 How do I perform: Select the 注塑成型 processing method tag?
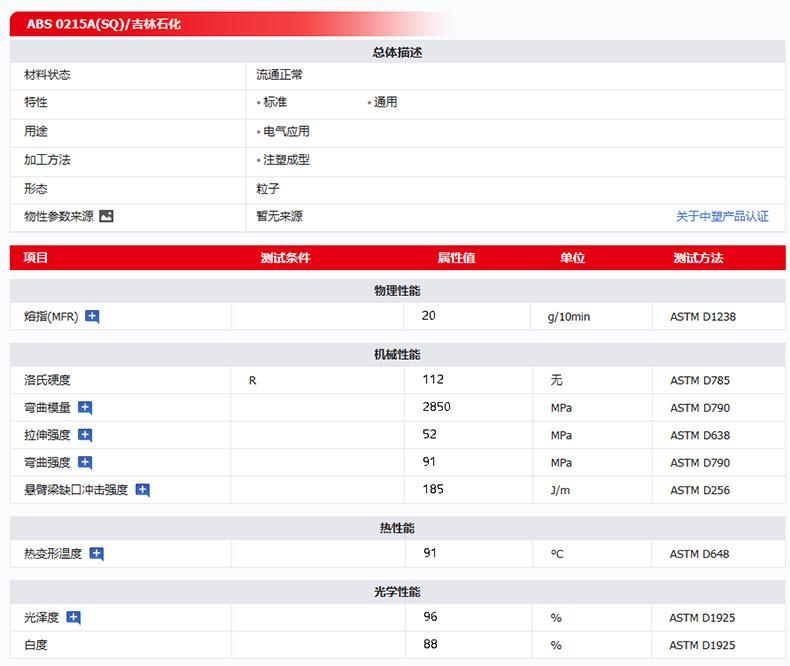pos(286,160)
